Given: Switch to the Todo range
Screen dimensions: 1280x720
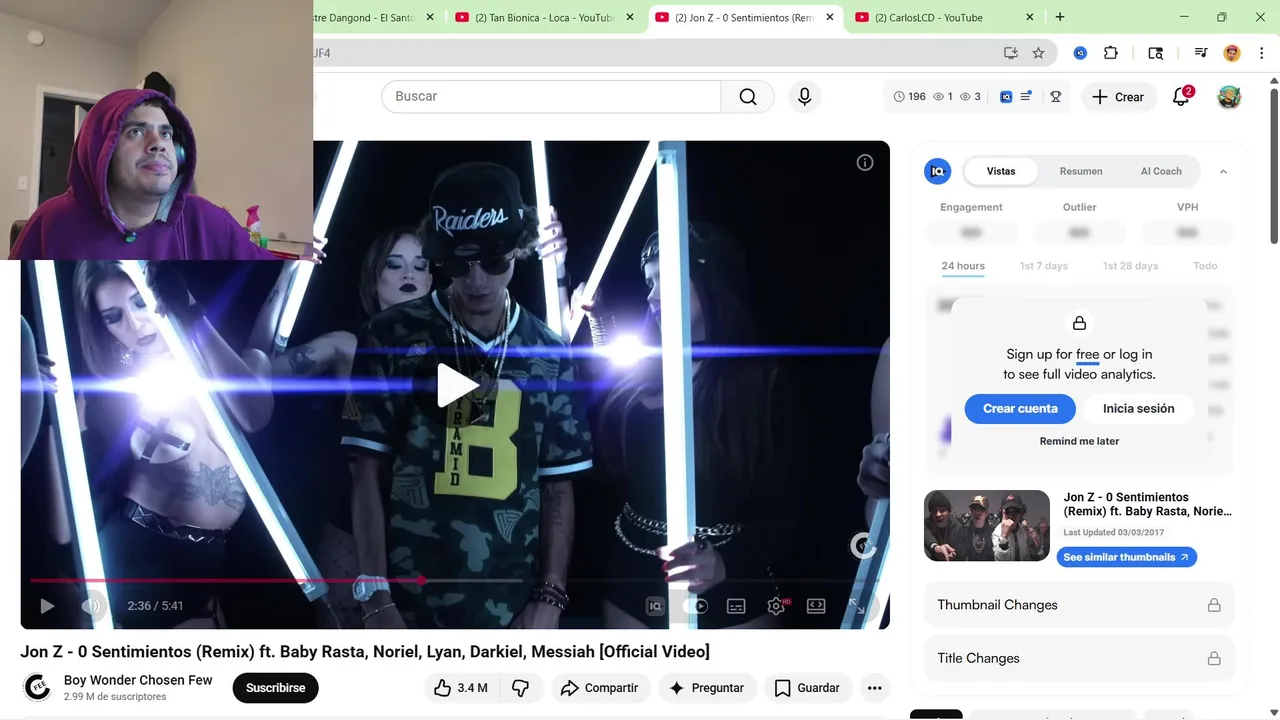Looking at the screenshot, I should point(1205,266).
